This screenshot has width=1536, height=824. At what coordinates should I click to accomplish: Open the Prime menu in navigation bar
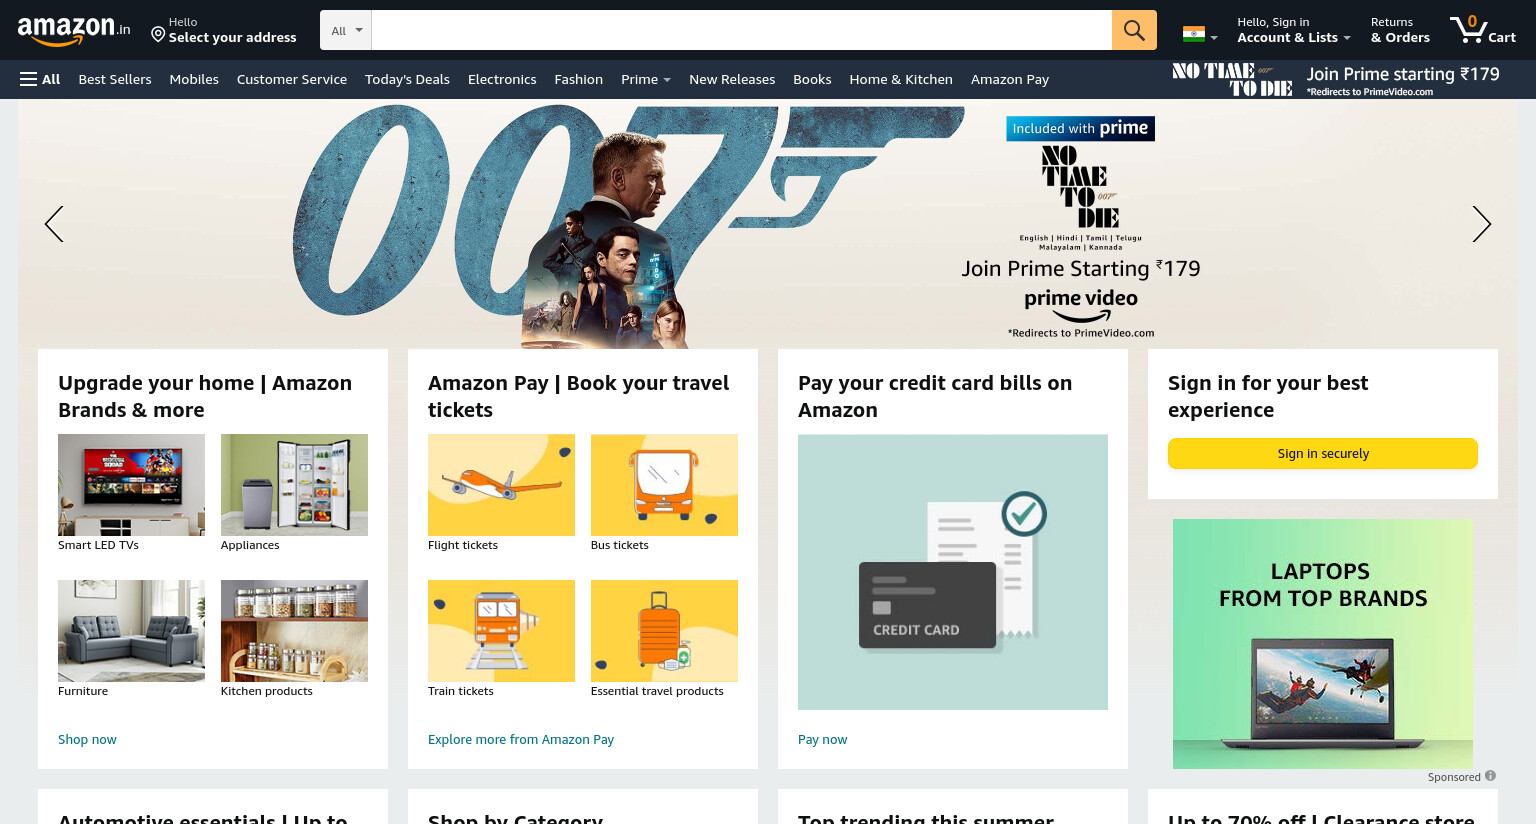(x=646, y=79)
